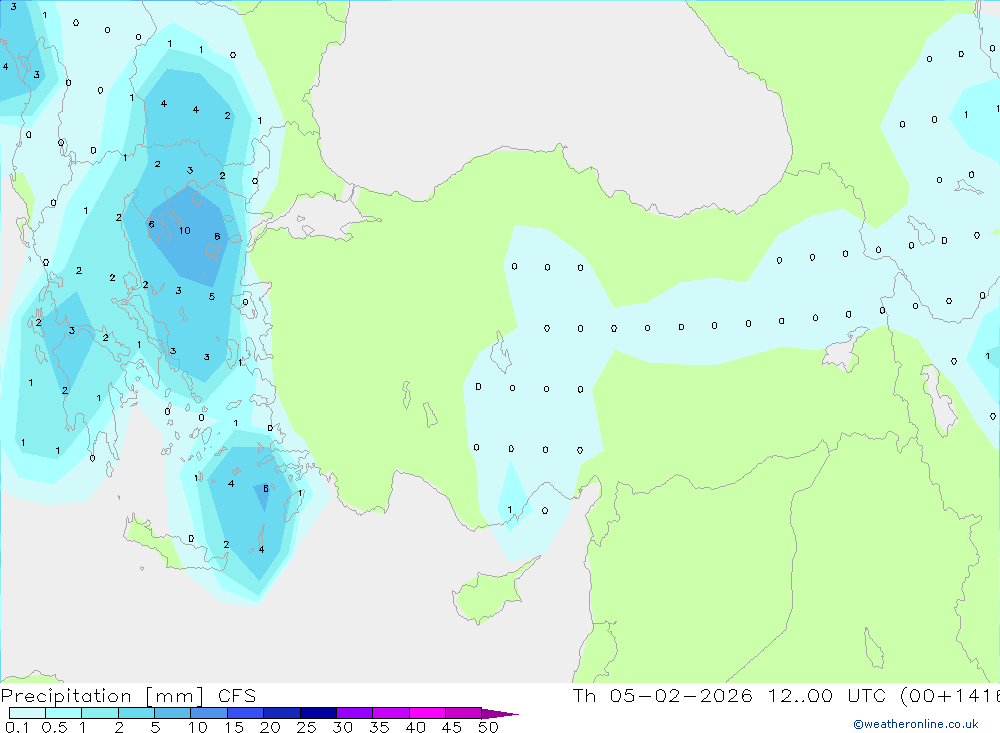Click the 10–15 mm blue legend swatch

[209, 713]
